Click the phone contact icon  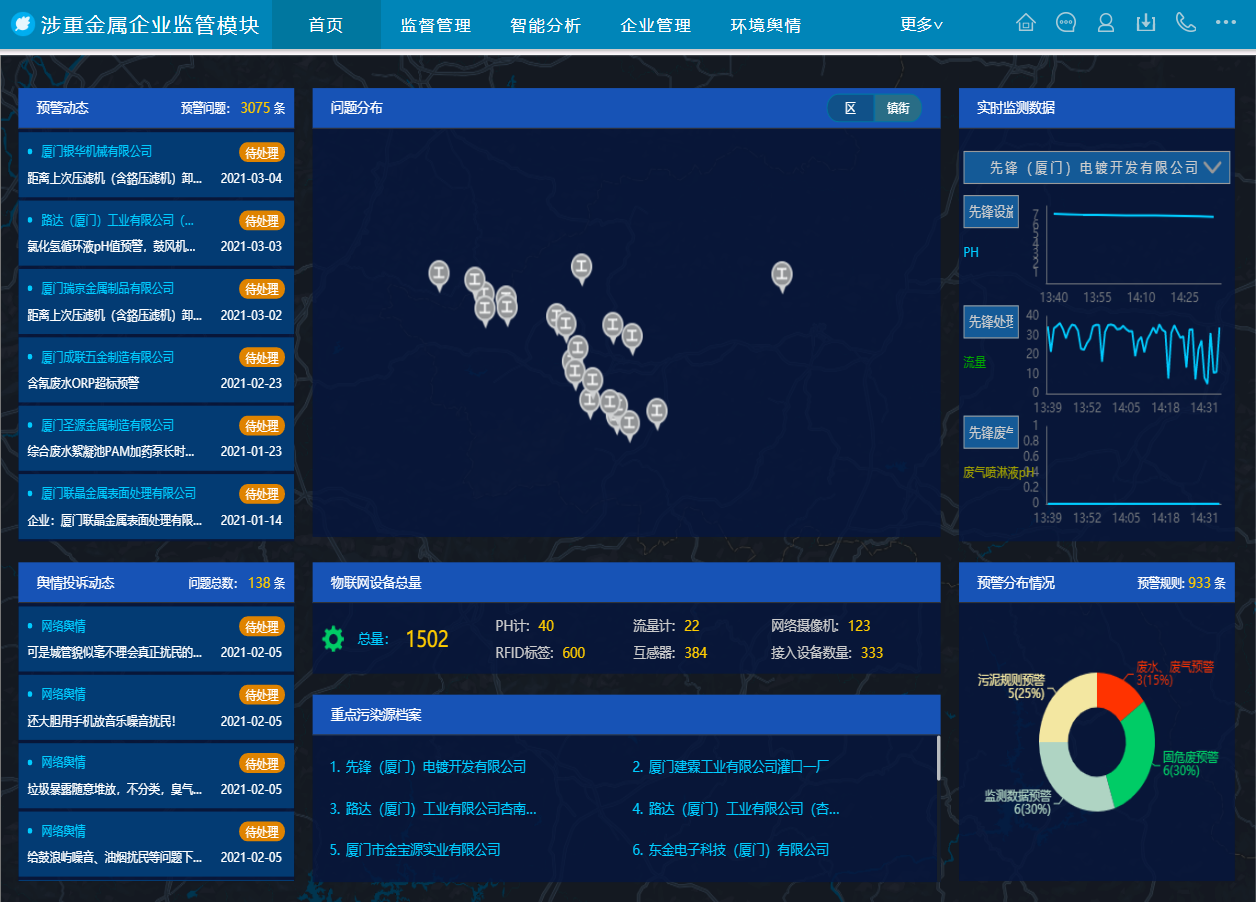point(1186,23)
